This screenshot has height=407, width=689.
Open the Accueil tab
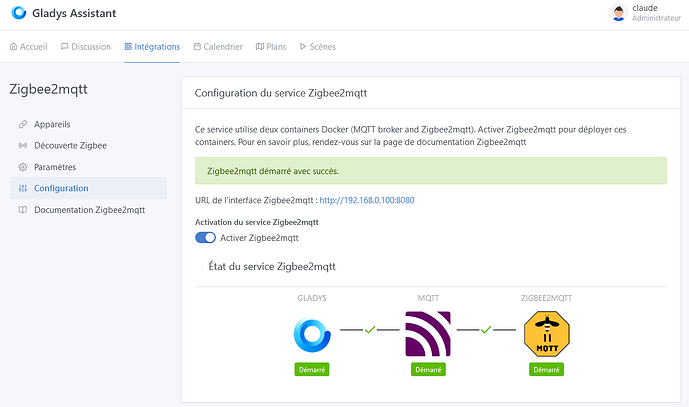point(28,46)
